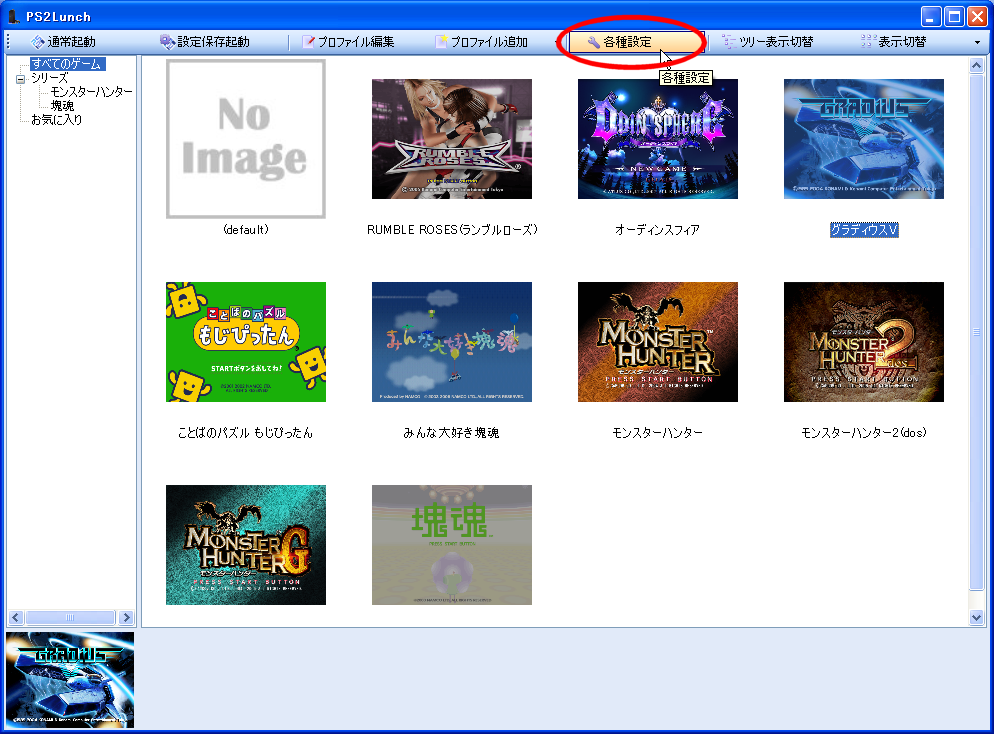Collapse the シリーズ tree node

click(x=20, y=79)
